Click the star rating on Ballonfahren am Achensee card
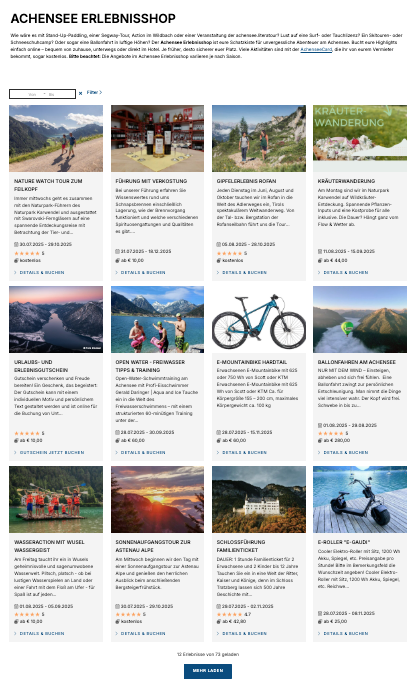This screenshot has height=690, width=417. 330,433
